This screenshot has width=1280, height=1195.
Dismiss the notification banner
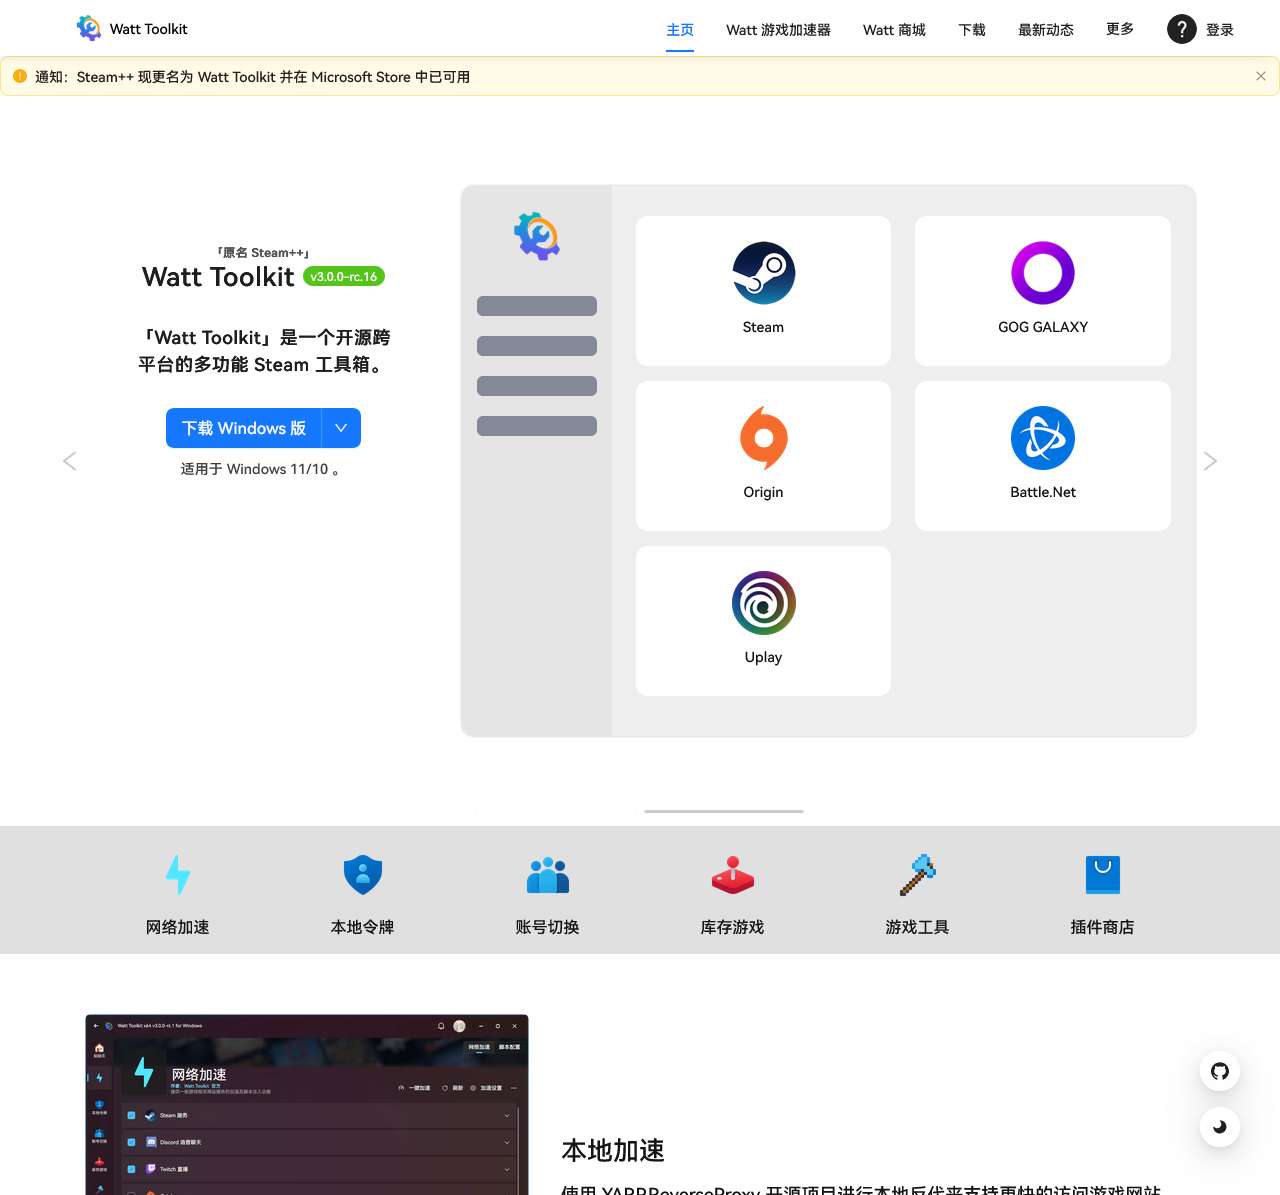(x=1260, y=76)
